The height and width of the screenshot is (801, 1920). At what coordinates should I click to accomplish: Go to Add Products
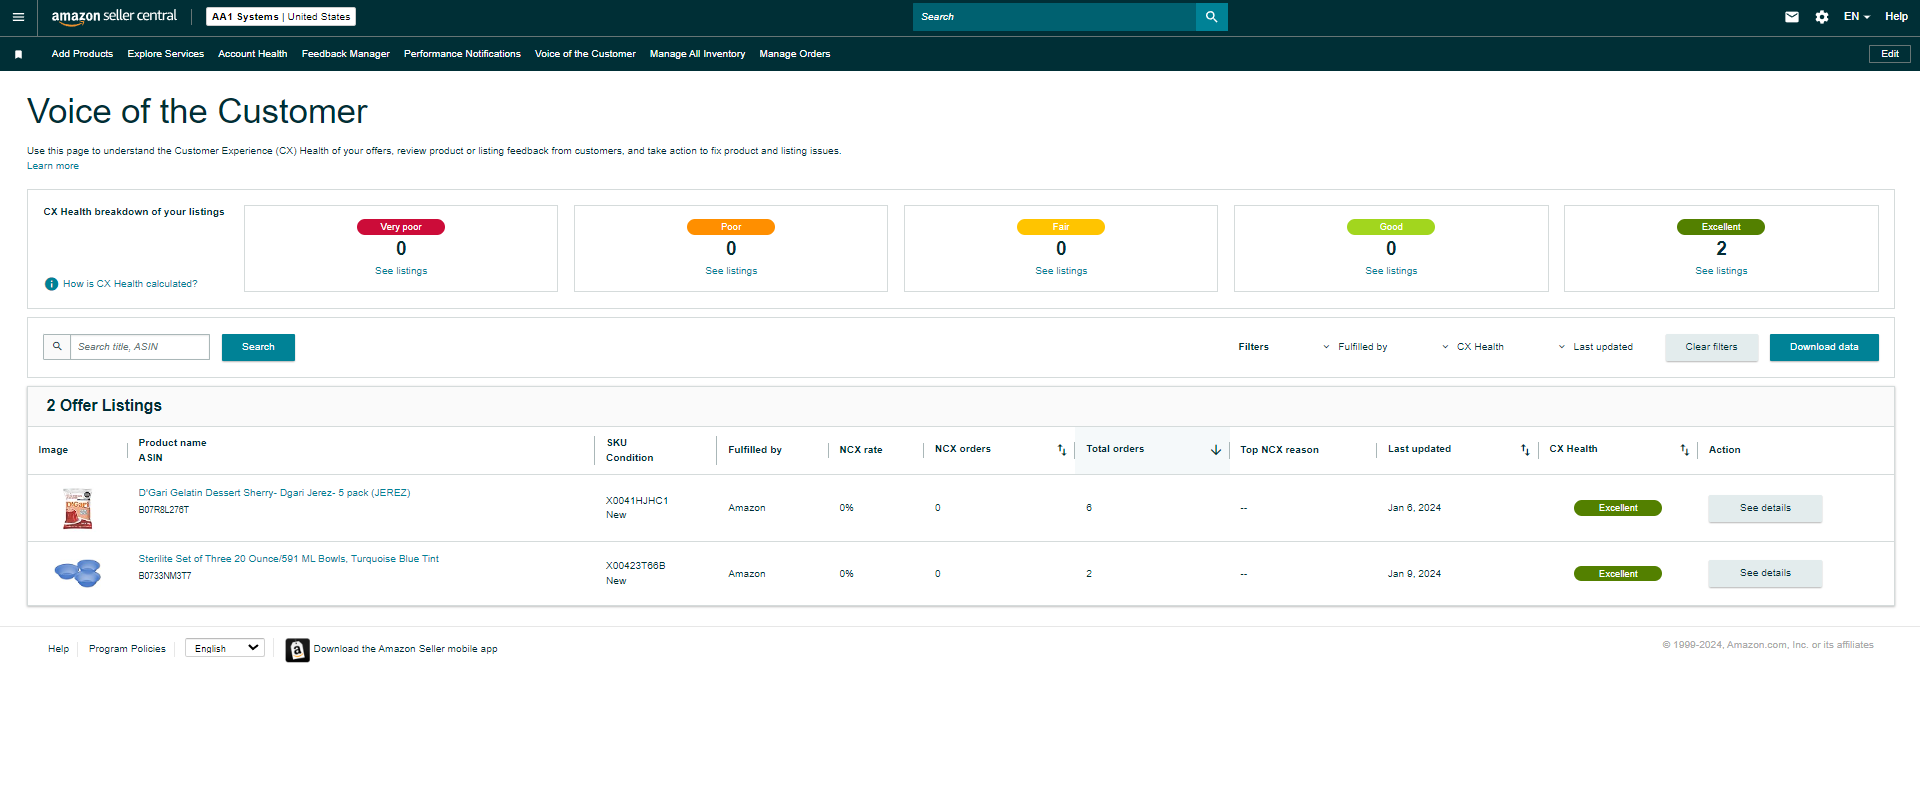(82, 54)
